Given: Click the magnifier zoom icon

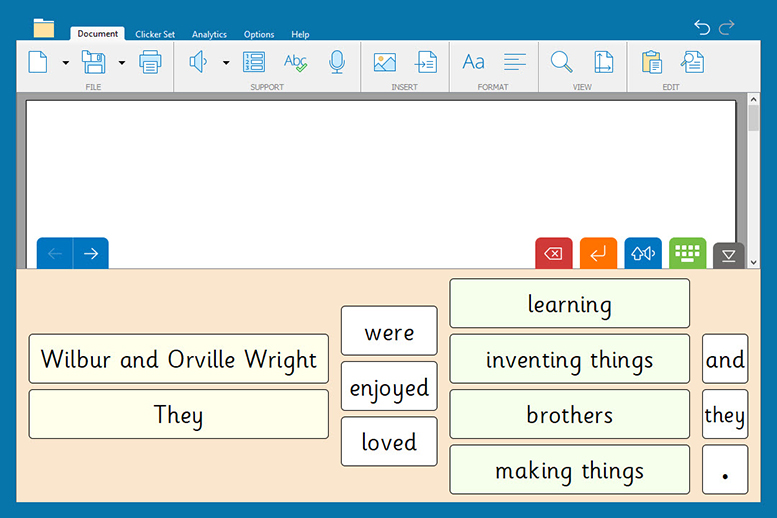Looking at the screenshot, I should (562, 63).
